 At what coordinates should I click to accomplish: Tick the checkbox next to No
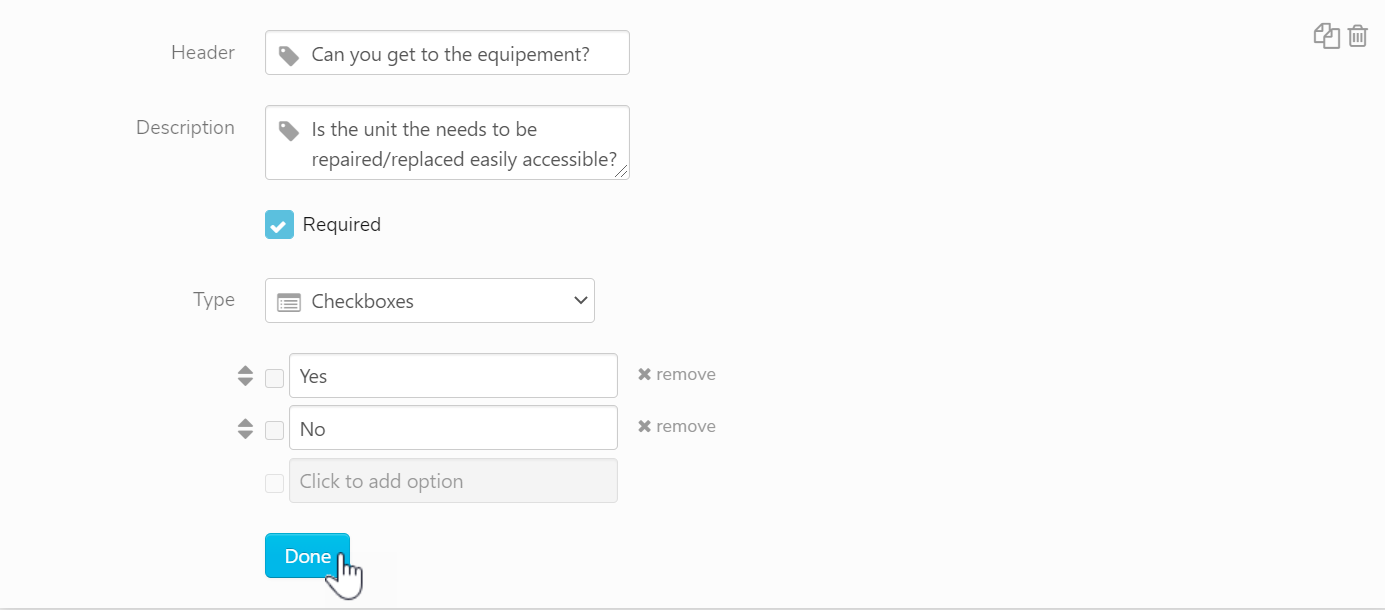point(274,431)
